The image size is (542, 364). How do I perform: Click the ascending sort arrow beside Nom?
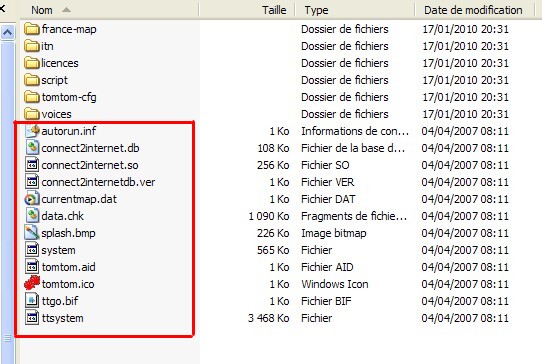pos(66,10)
